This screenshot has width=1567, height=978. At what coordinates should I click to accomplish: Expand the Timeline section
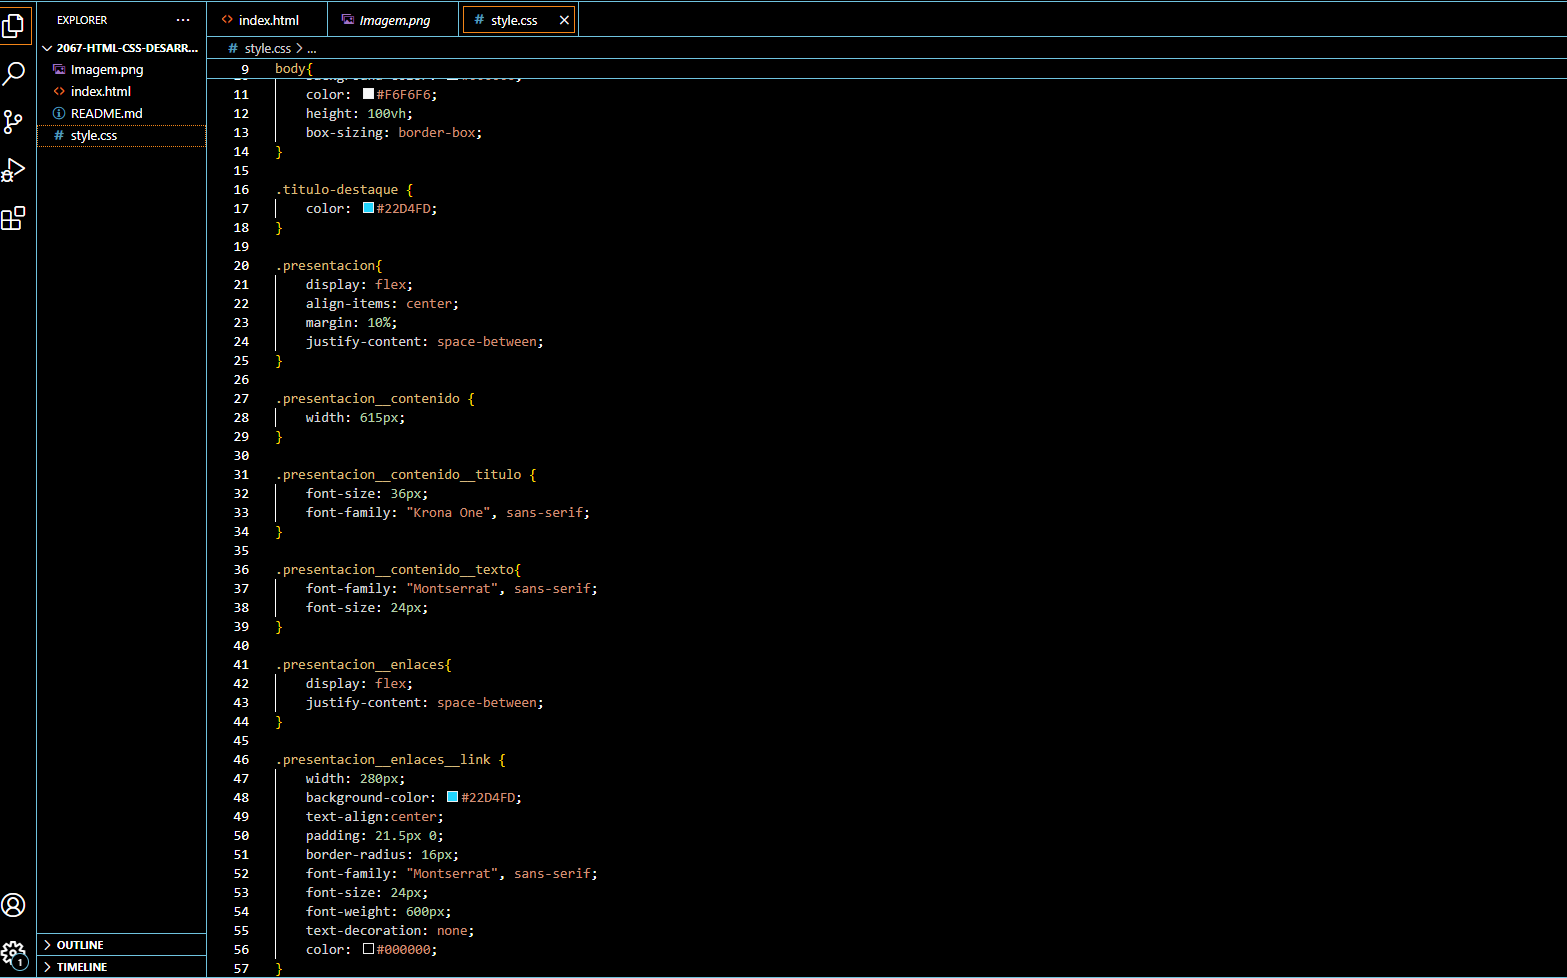coord(121,967)
